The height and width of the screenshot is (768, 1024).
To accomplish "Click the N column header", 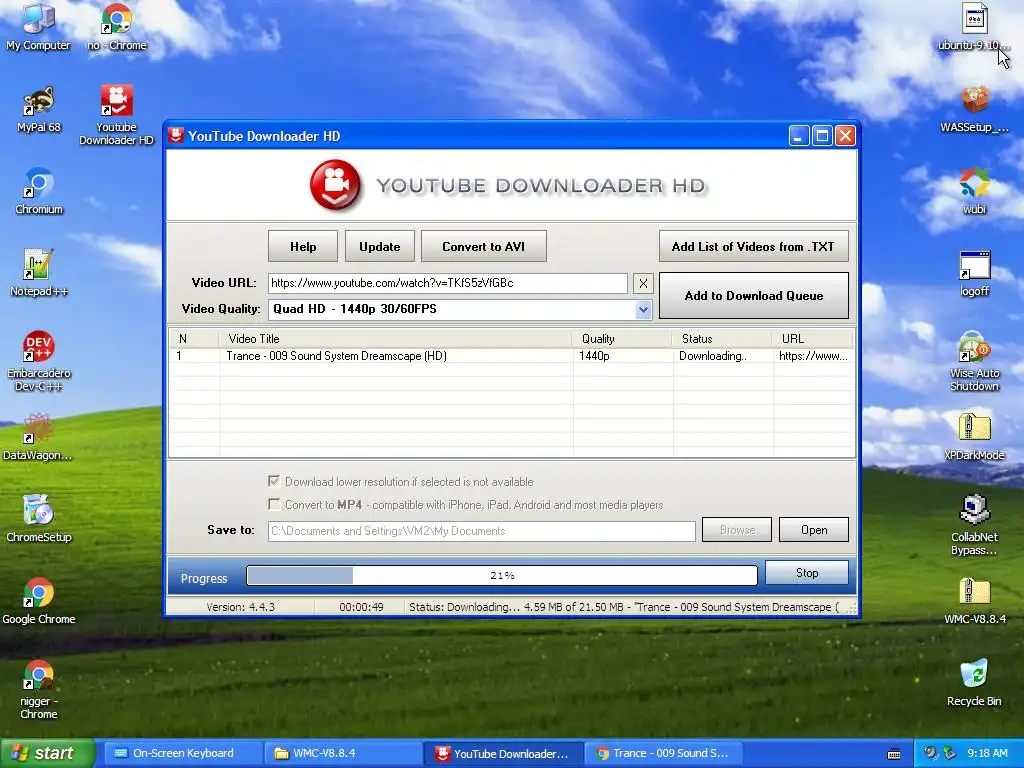I will tap(195, 338).
